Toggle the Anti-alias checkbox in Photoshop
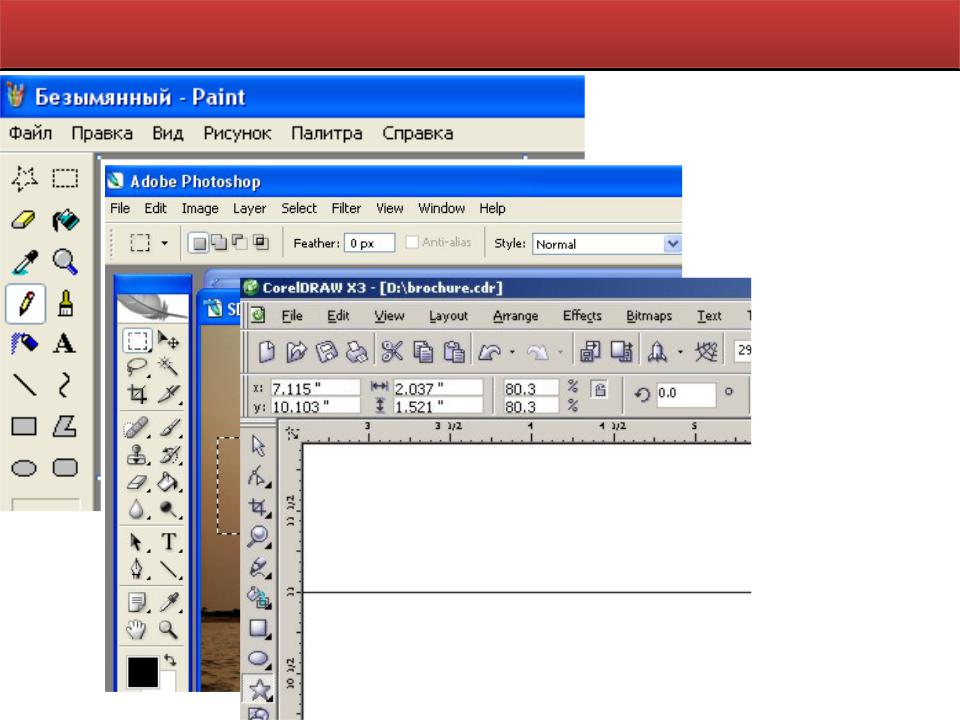The height and width of the screenshot is (720, 960). [411, 242]
